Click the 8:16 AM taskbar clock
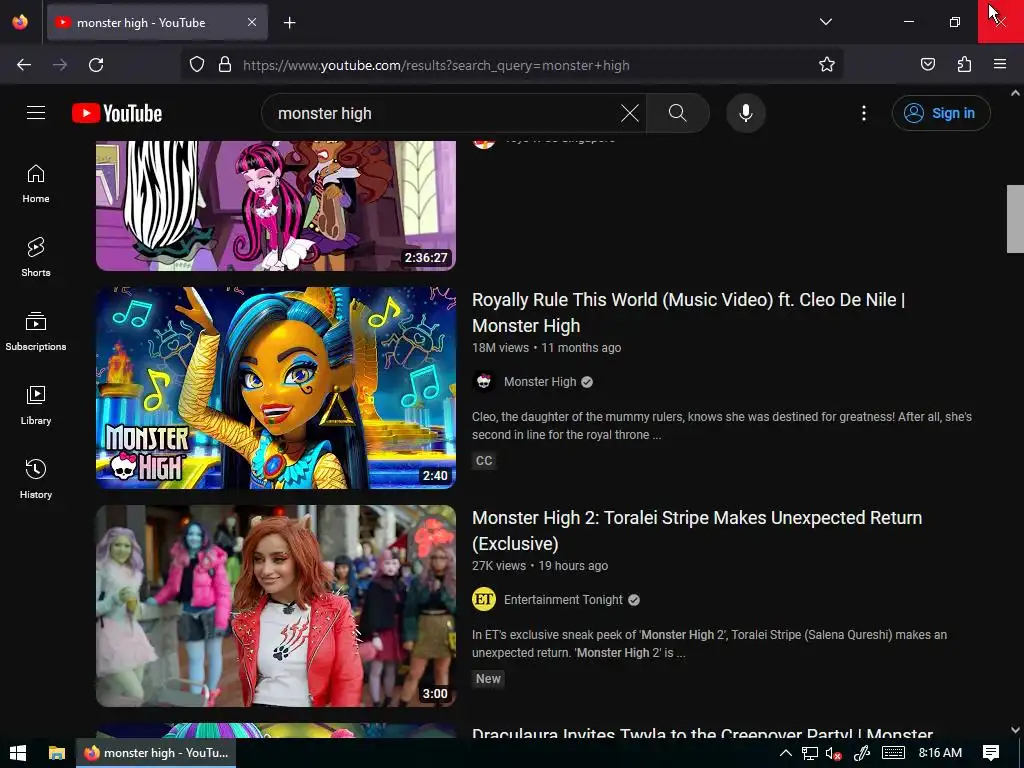 pos(940,753)
